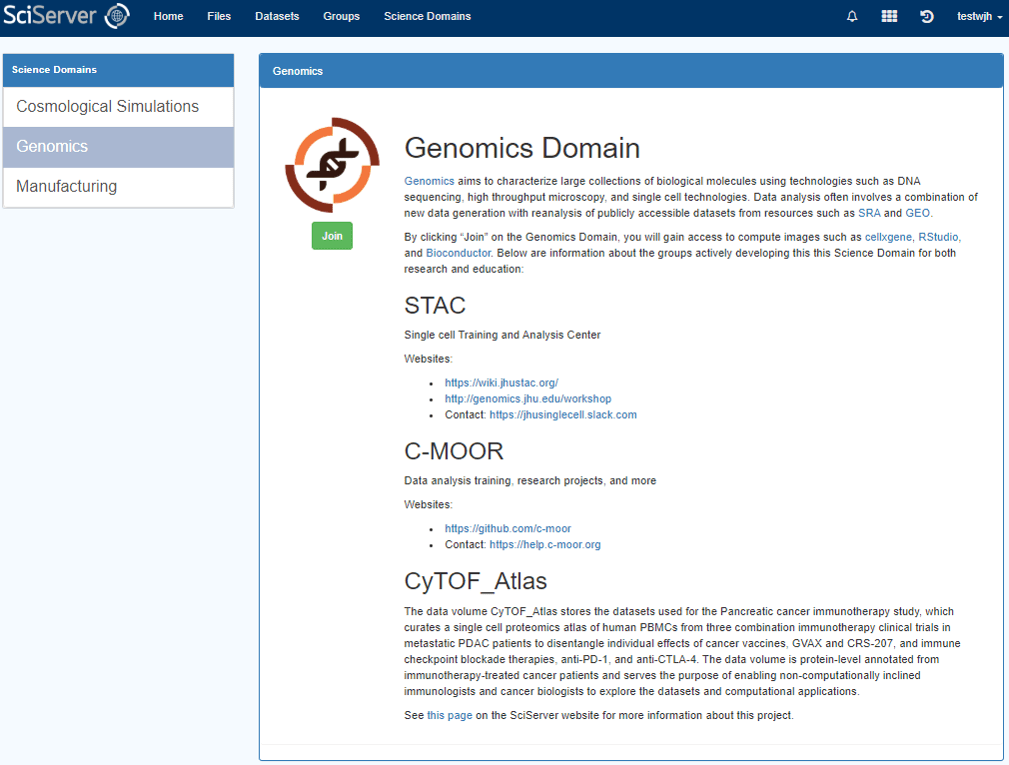Open the Files menu item
The width and height of the screenshot is (1009, 765).
tap(219, 17)
